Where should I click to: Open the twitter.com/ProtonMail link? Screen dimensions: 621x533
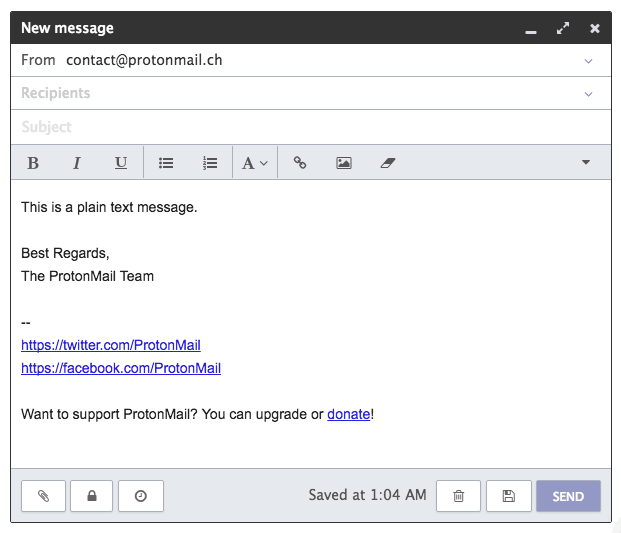click(x=111, y=345)
